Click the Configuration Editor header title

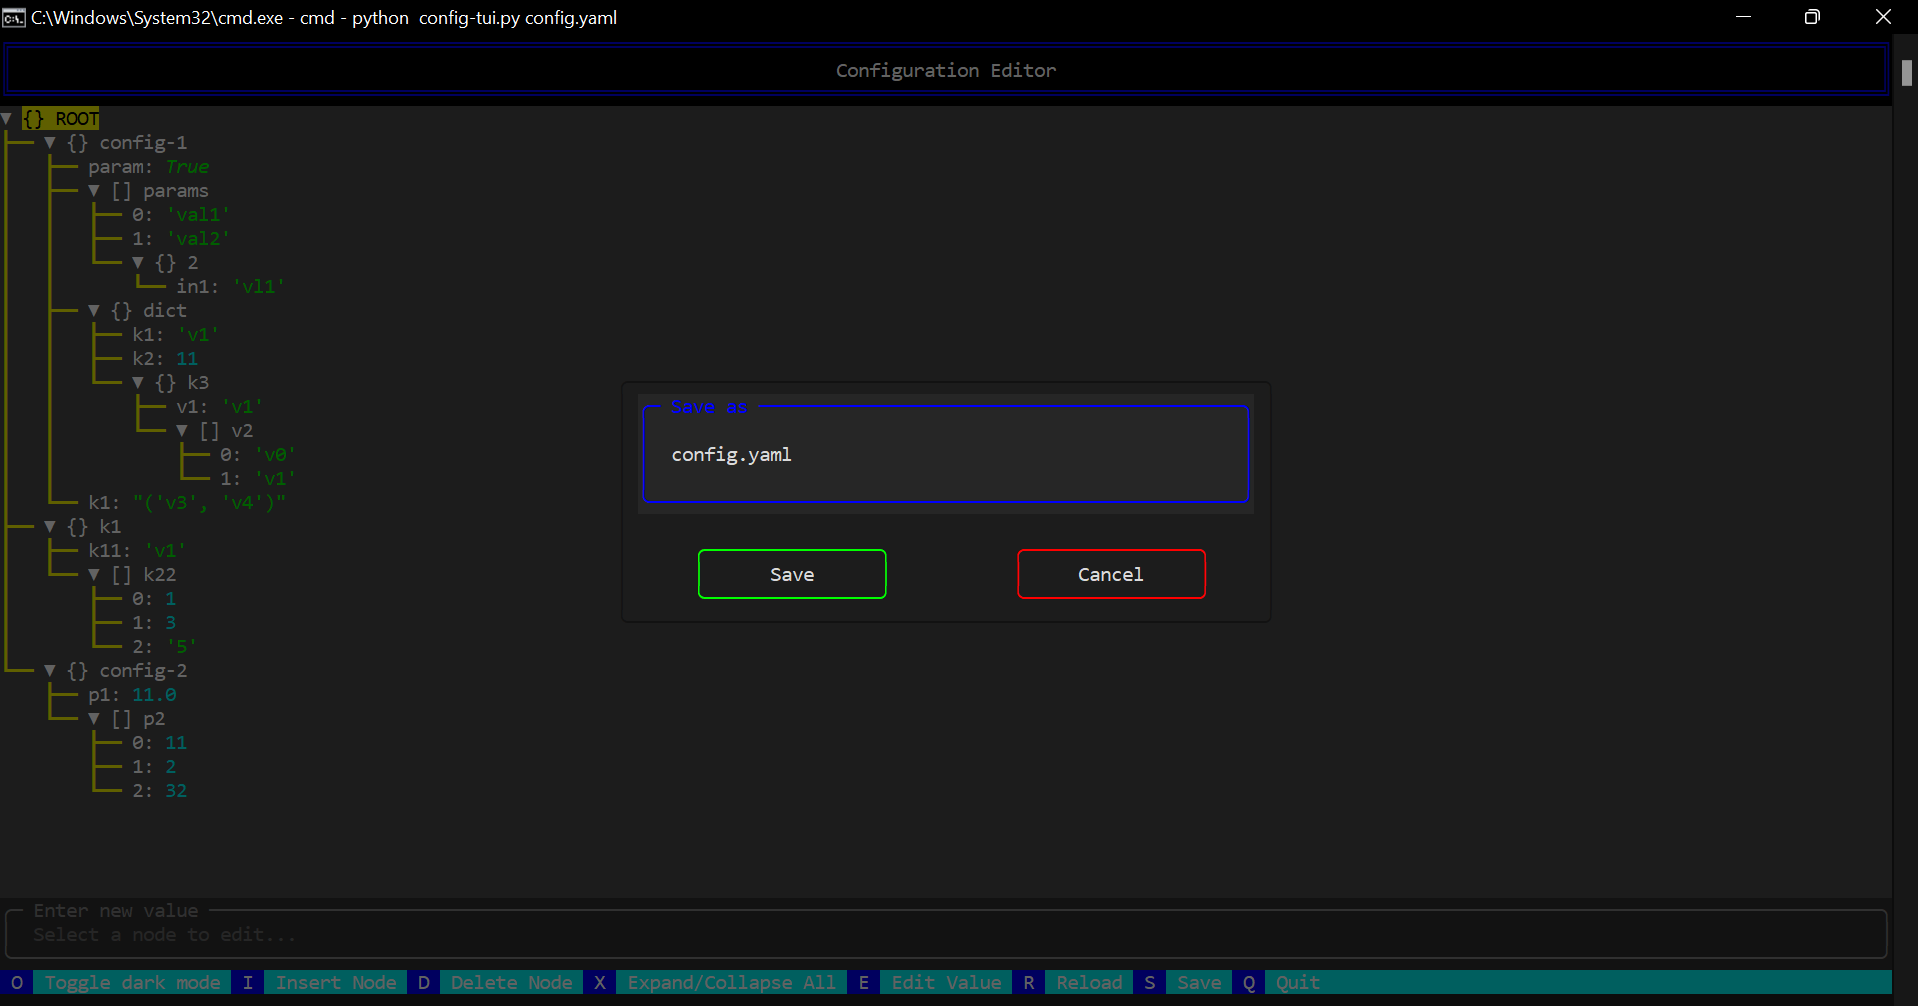click(x=946, y=70)
